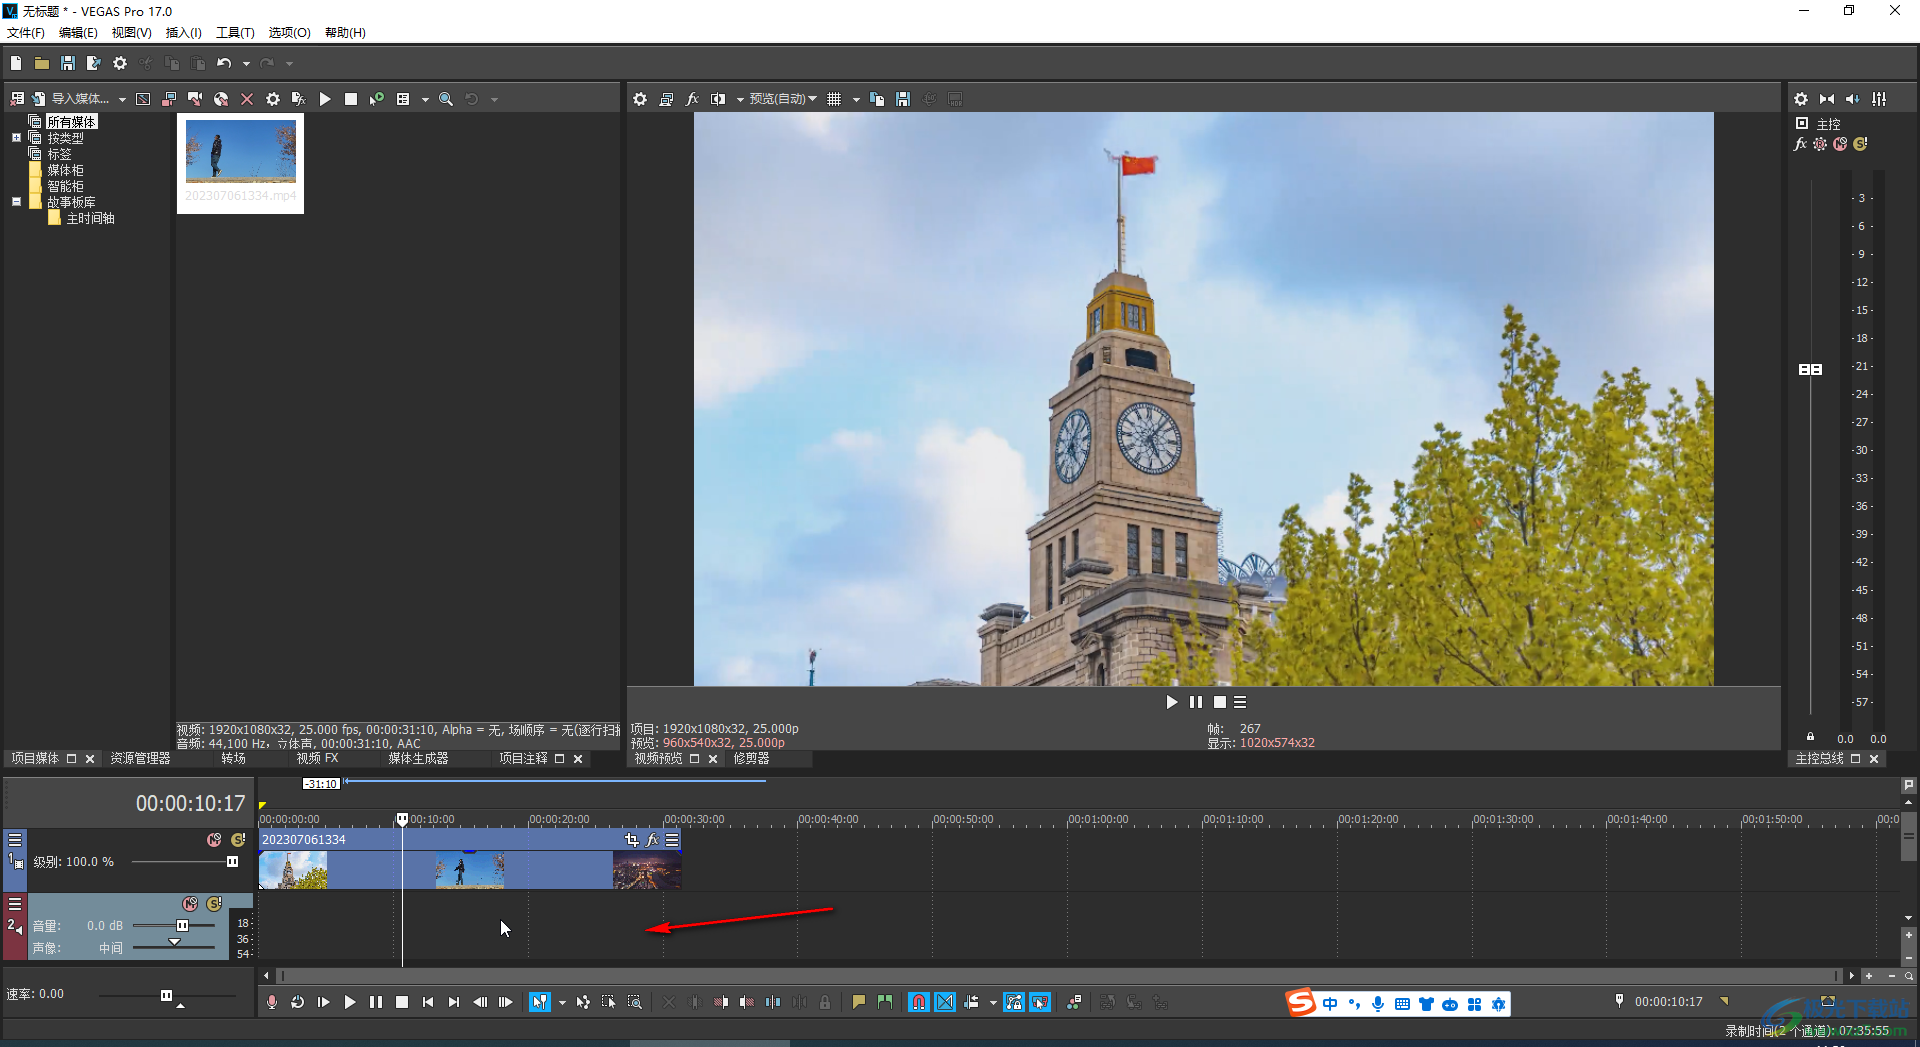Toggle the grid overlay icon in preview toolbar
The height and width of the screenshot is (1047, 1920).
(x=834, y=99)
